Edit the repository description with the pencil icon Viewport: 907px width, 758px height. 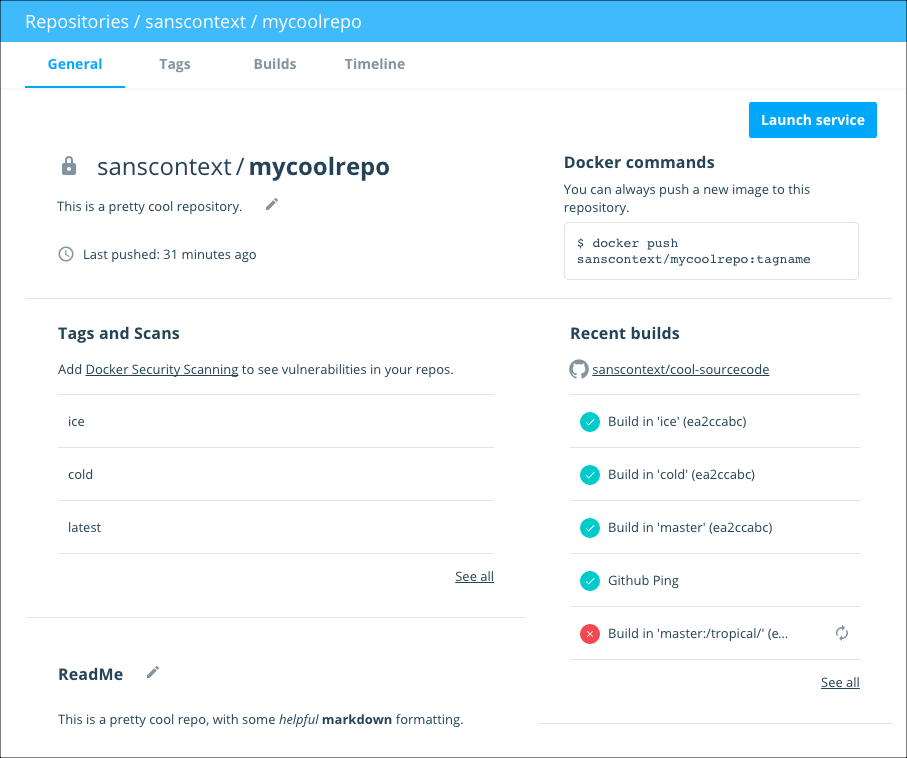click(x=270, y=203)
